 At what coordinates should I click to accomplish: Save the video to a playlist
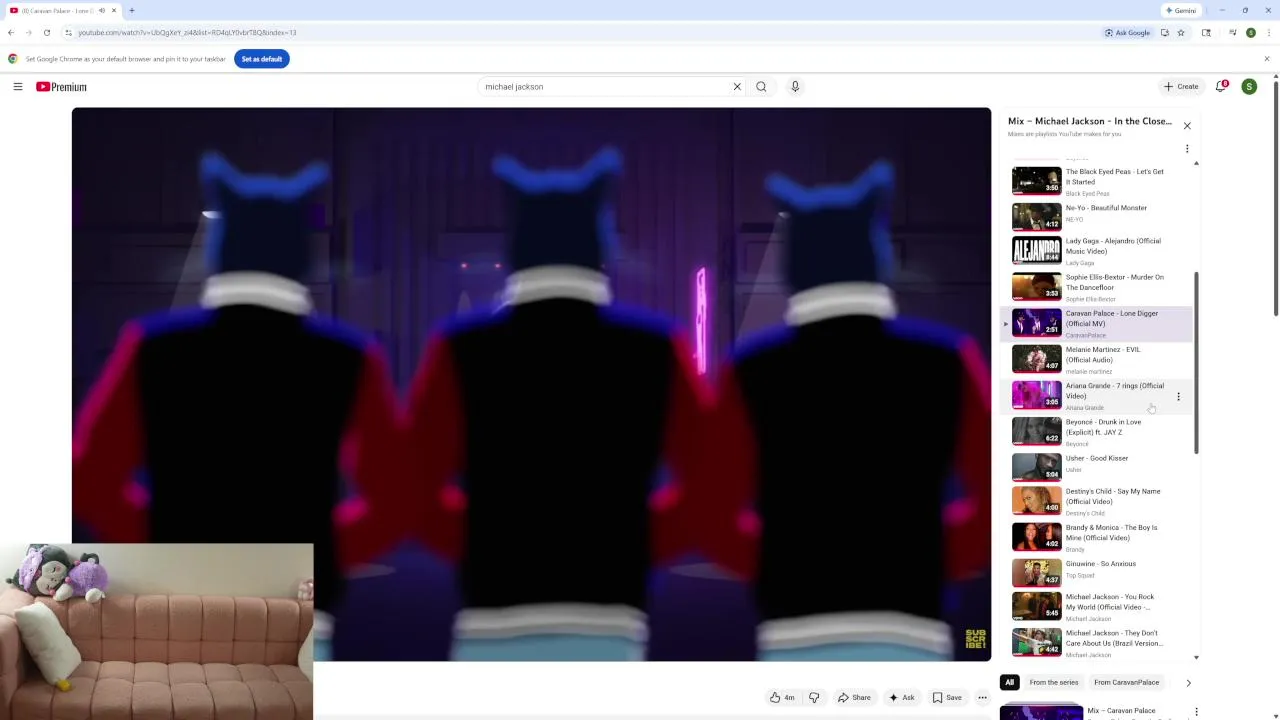pos(947,698)
